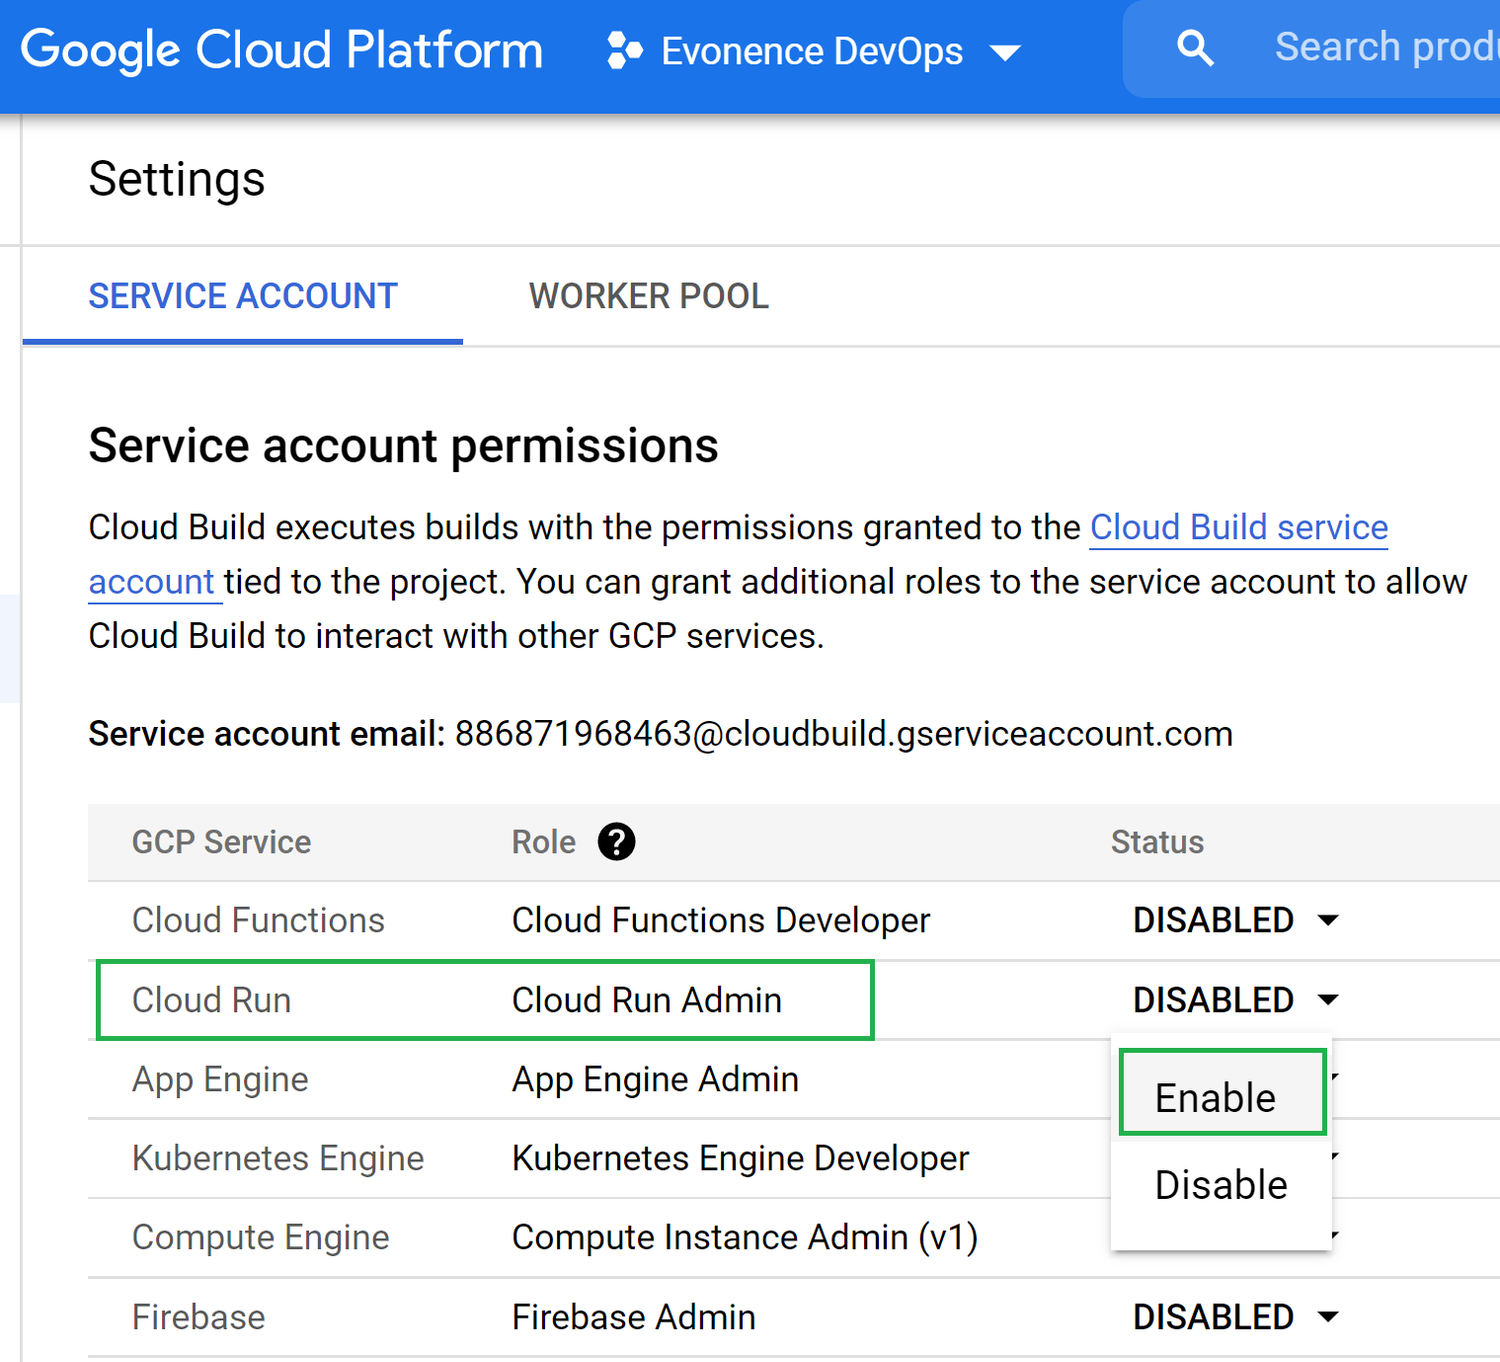Expand the Evonence DevOps project selector
This screenshot has height=1362, width=1500.
point(1007,51)
